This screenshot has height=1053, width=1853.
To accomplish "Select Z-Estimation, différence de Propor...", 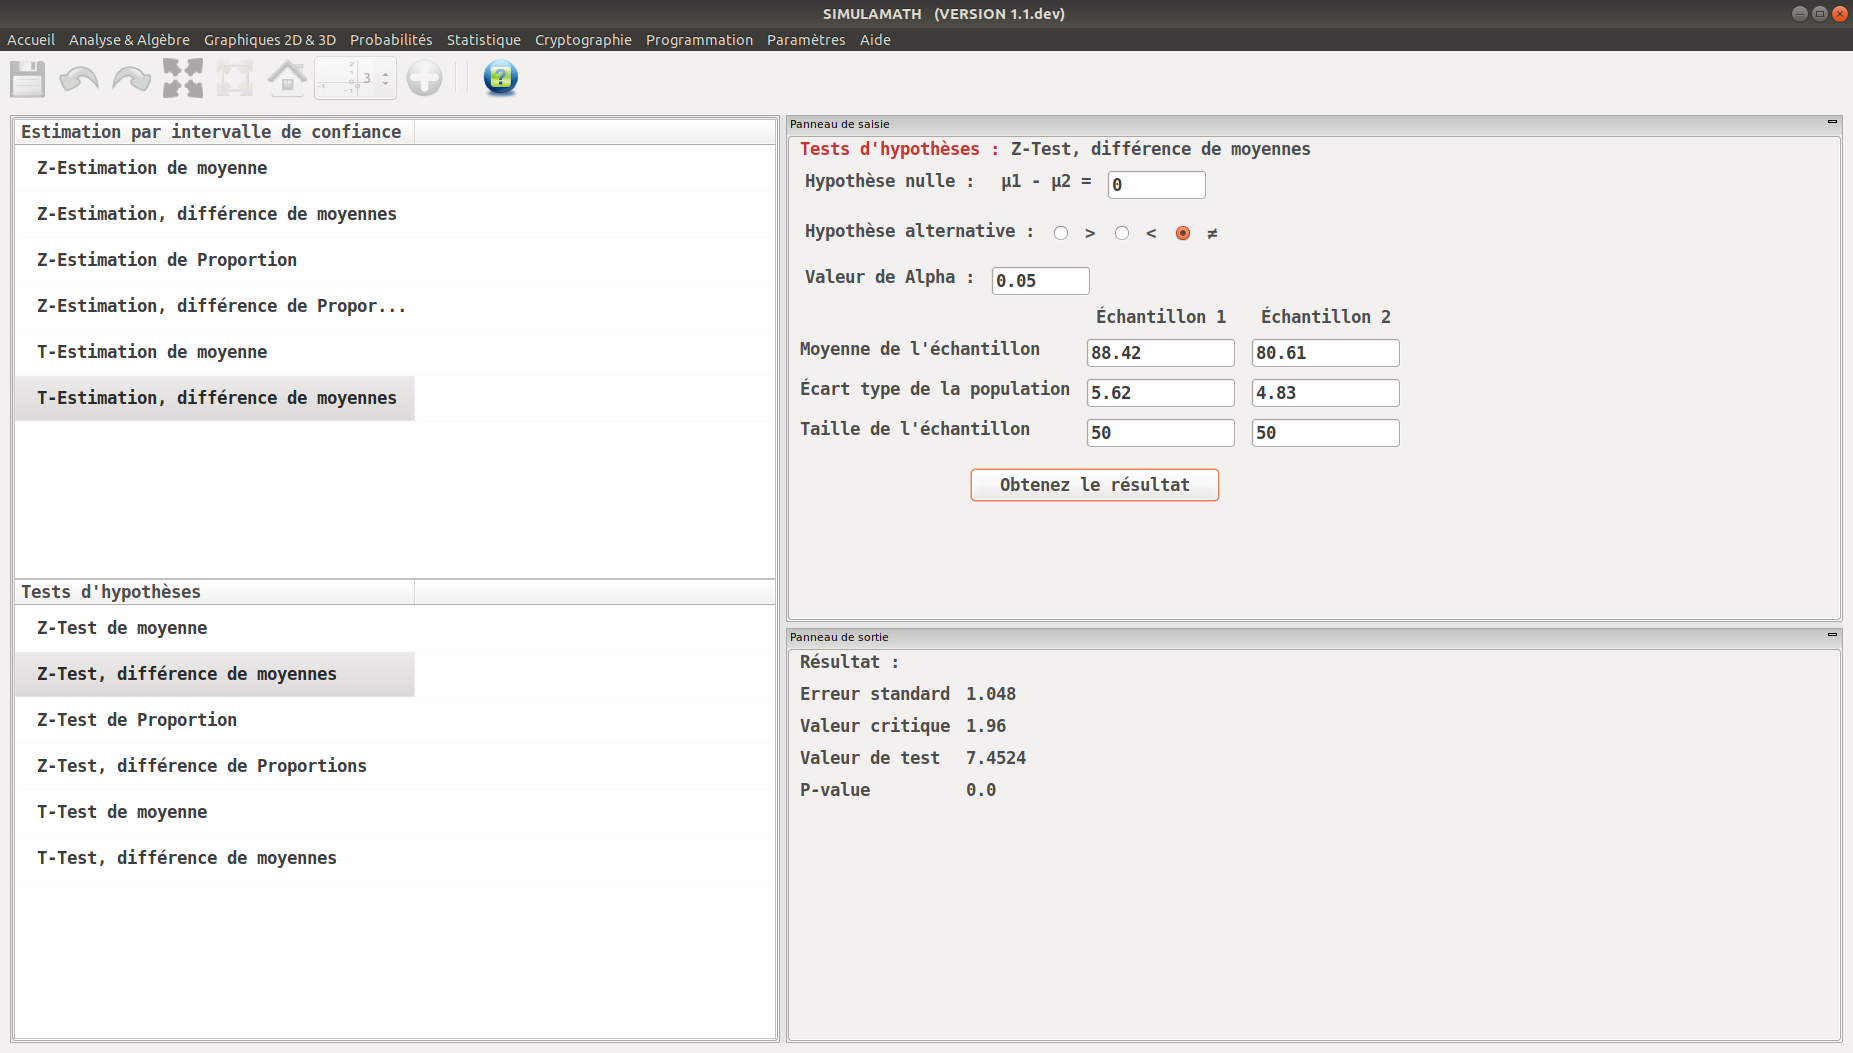I will [215, 306].
